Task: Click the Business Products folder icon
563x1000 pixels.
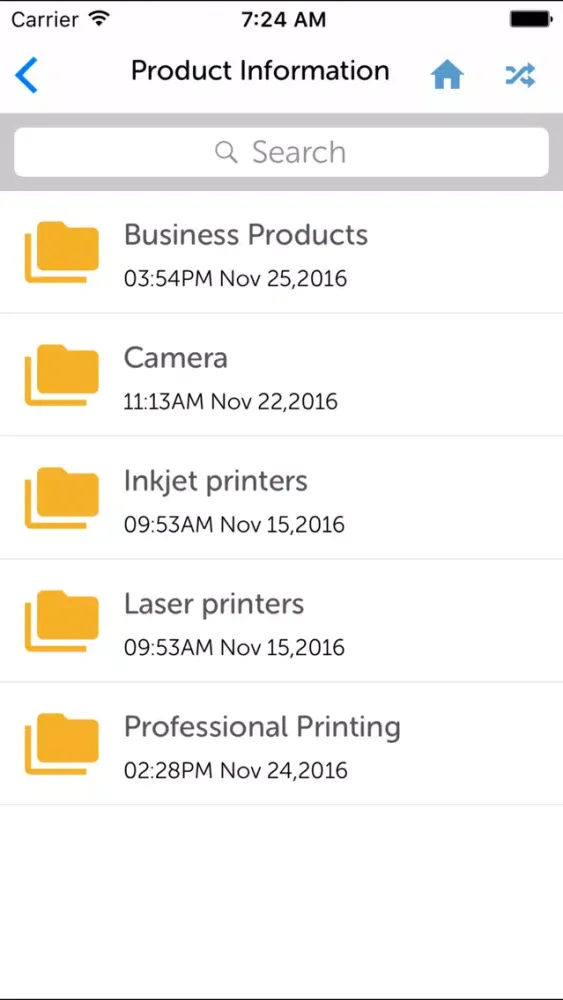Action: [62, 251]
